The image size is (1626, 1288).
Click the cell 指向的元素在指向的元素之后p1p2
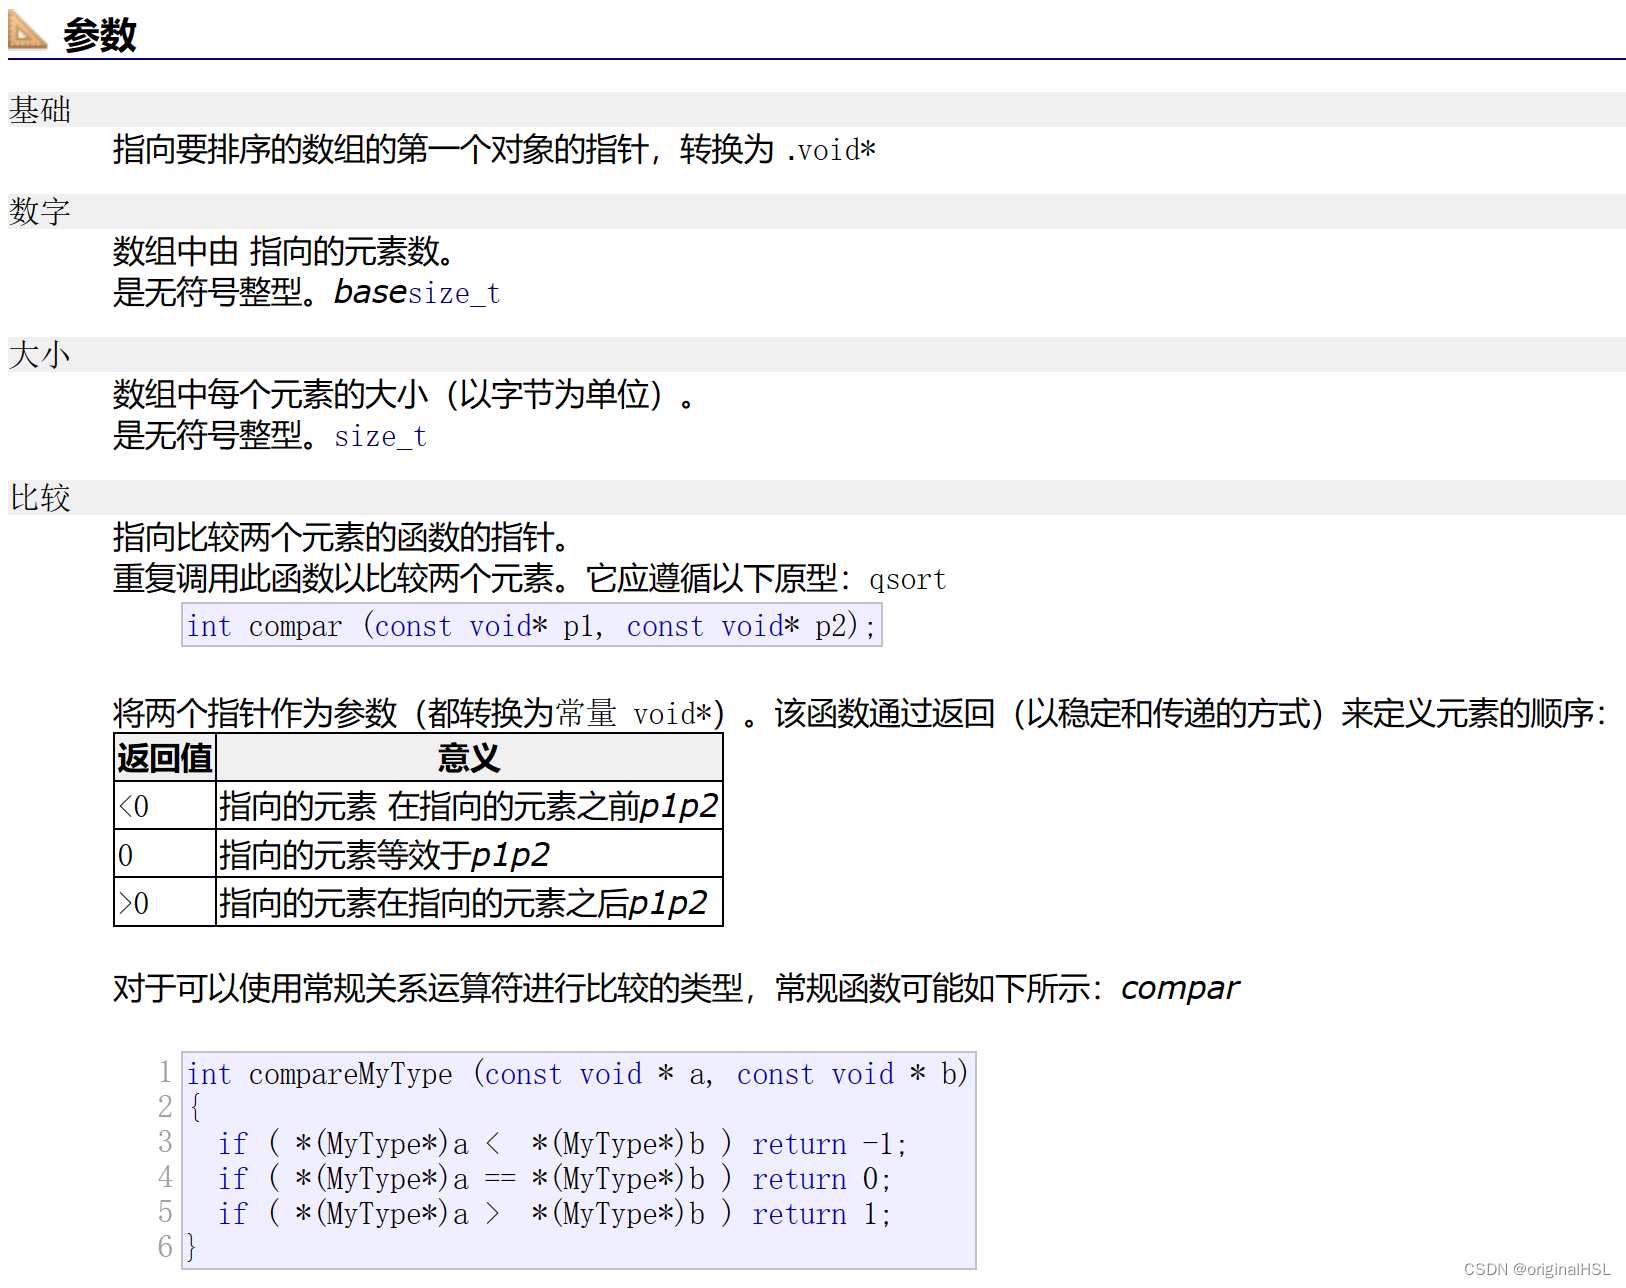(x=469, y=903)
